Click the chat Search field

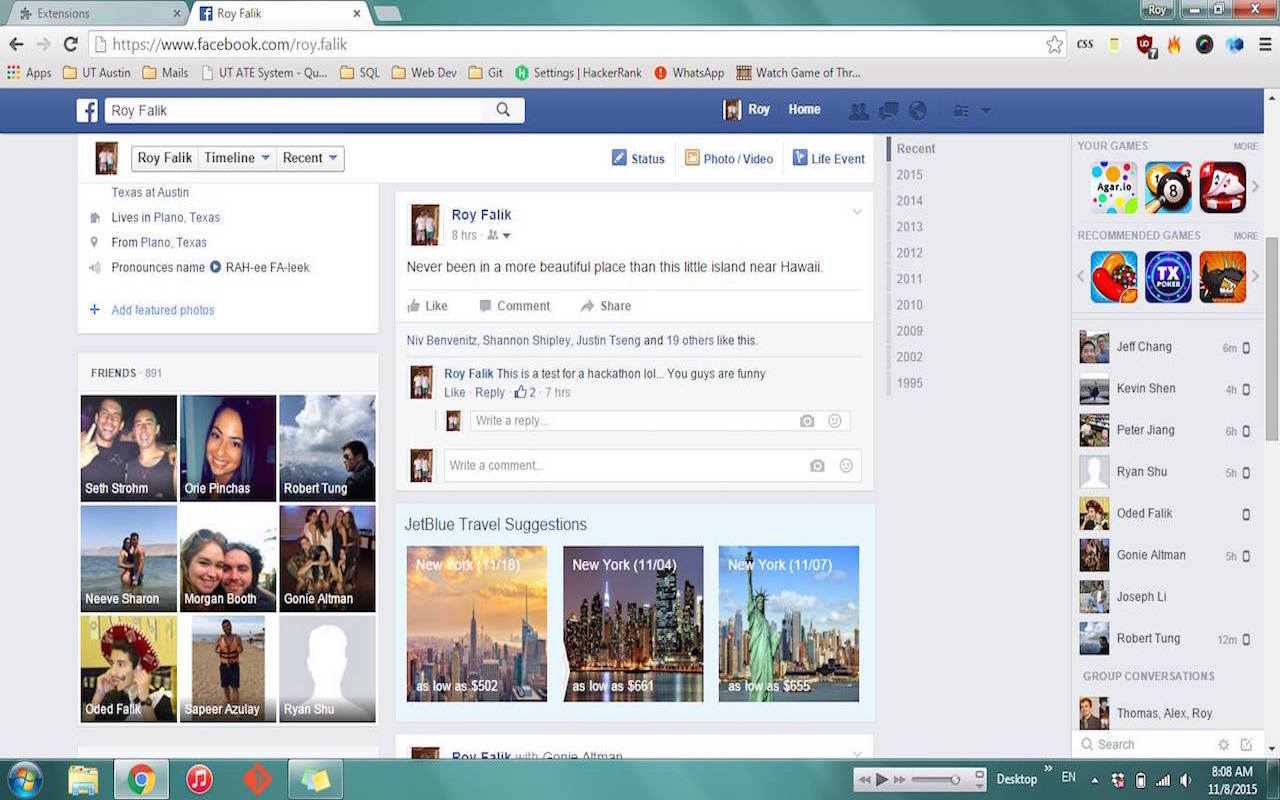tap(1144, 745)
